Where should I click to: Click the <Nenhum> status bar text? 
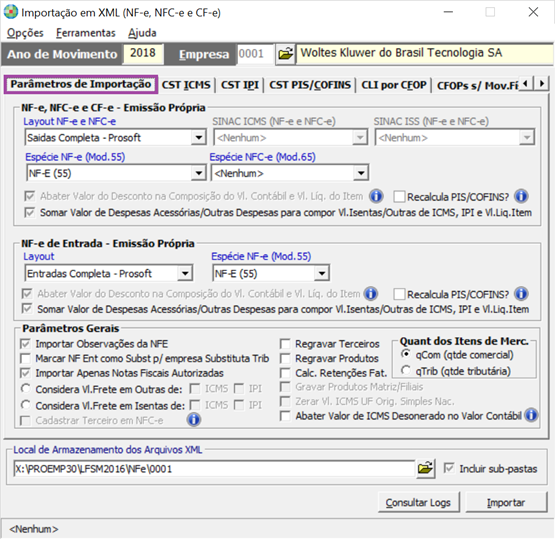[x=34, y=529]
